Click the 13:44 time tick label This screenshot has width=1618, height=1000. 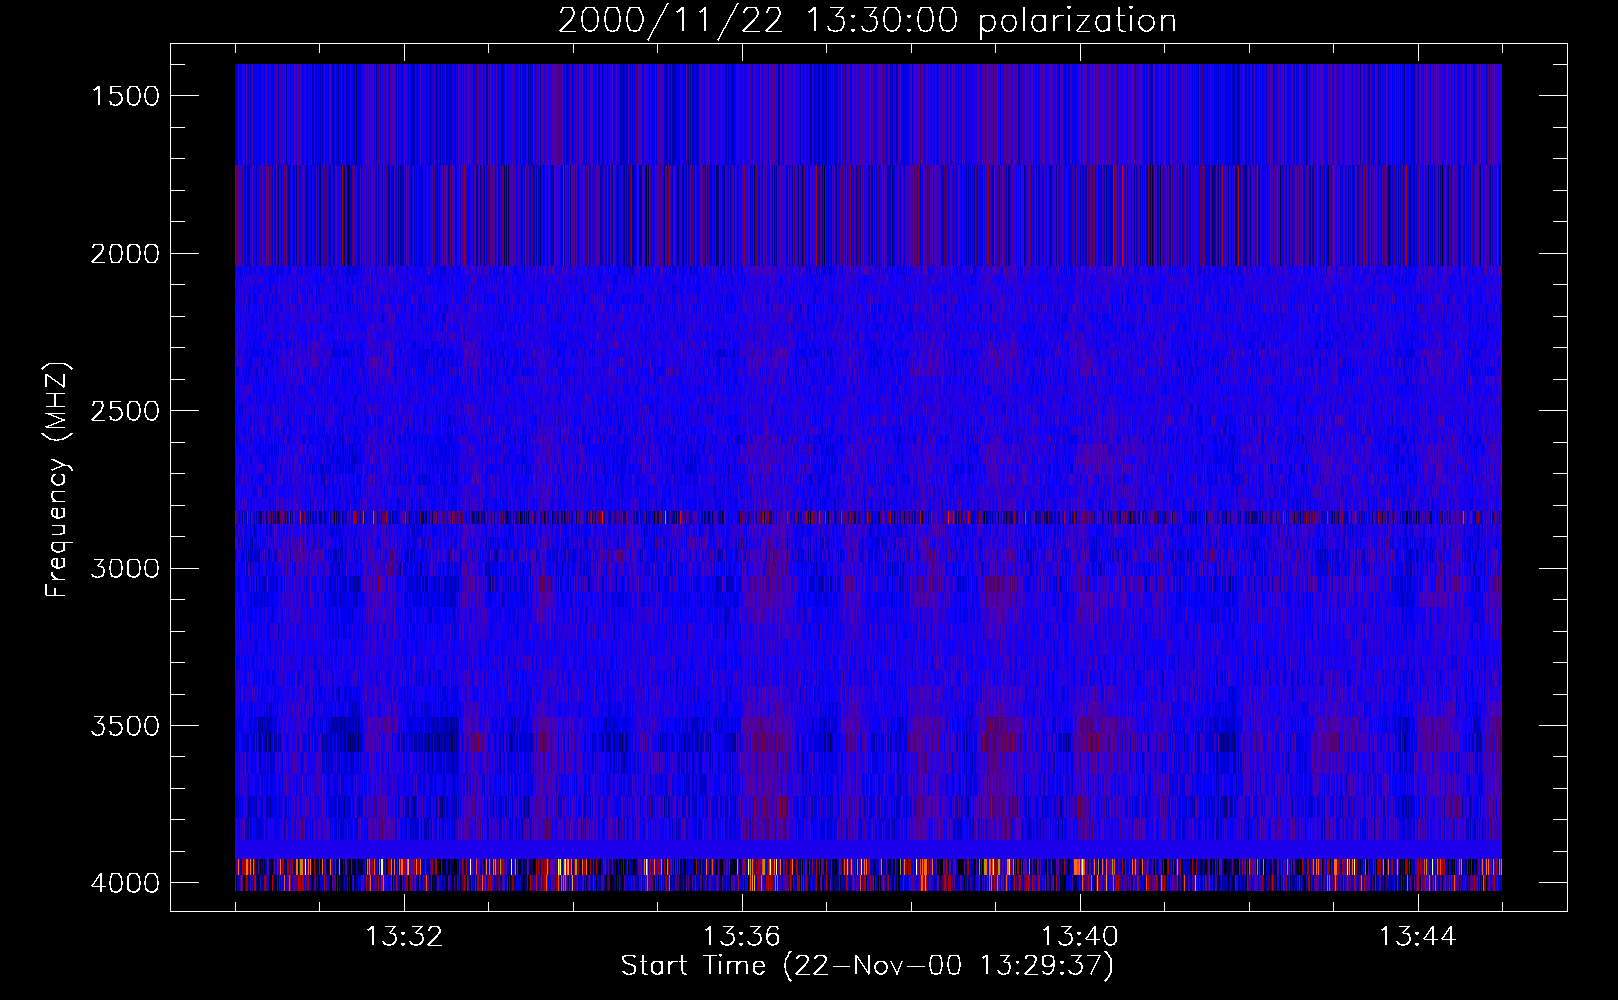1418,937
